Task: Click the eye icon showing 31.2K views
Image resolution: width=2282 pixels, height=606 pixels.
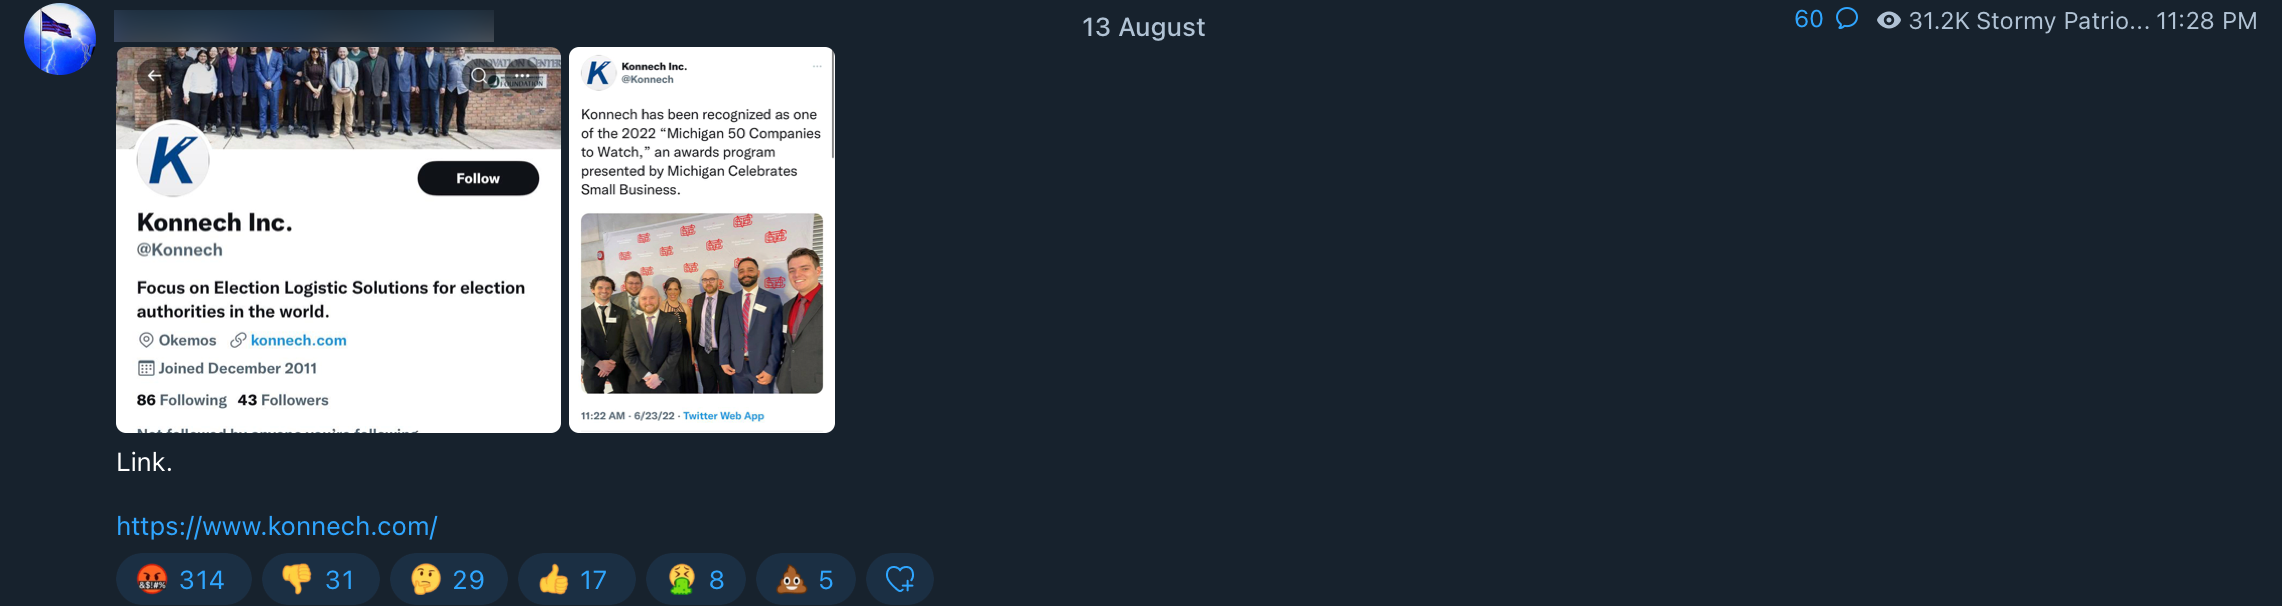Action: click(1889, 19)
